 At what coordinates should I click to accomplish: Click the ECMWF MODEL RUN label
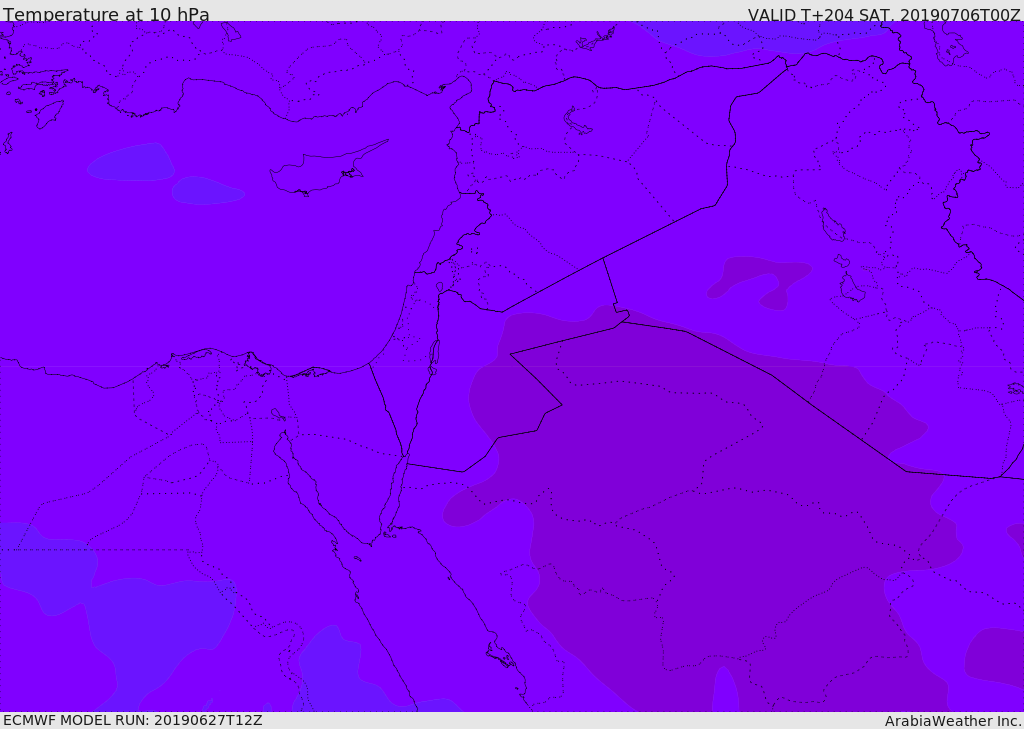(133, 720)
